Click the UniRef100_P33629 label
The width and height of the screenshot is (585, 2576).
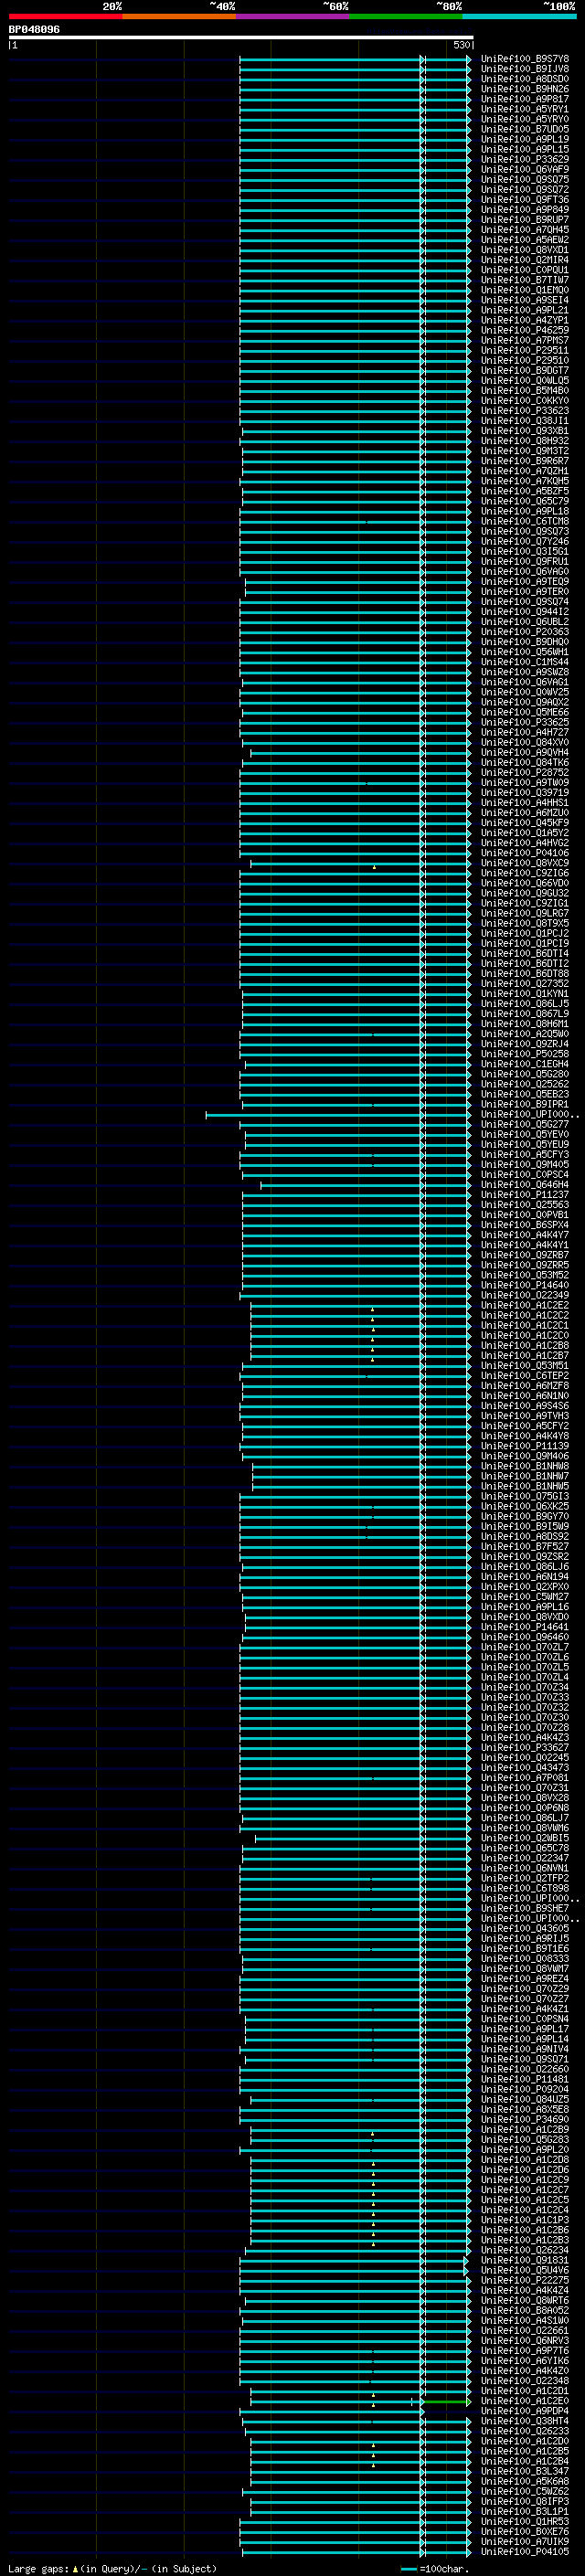(525, 159)
